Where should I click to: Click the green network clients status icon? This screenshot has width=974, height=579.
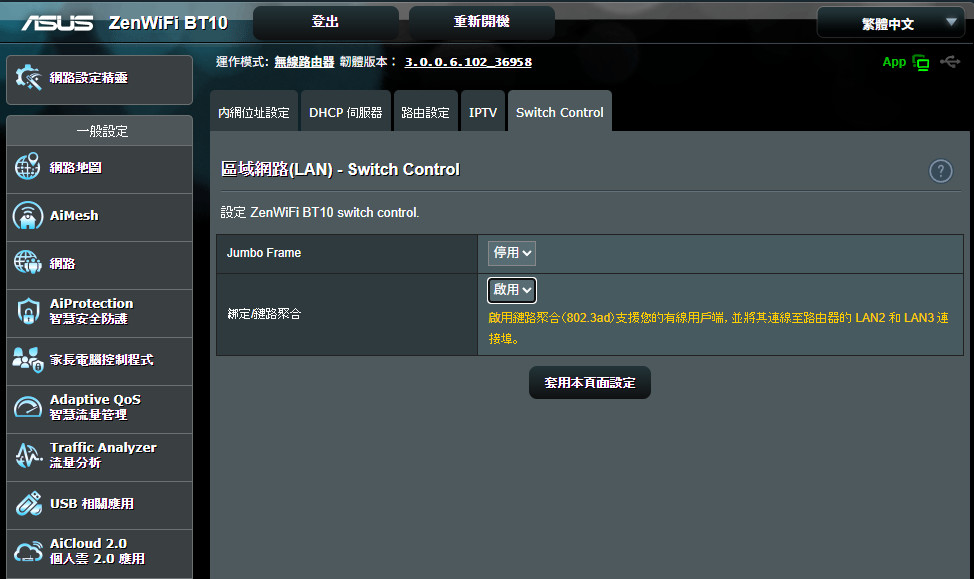click(x=921, y=62)
